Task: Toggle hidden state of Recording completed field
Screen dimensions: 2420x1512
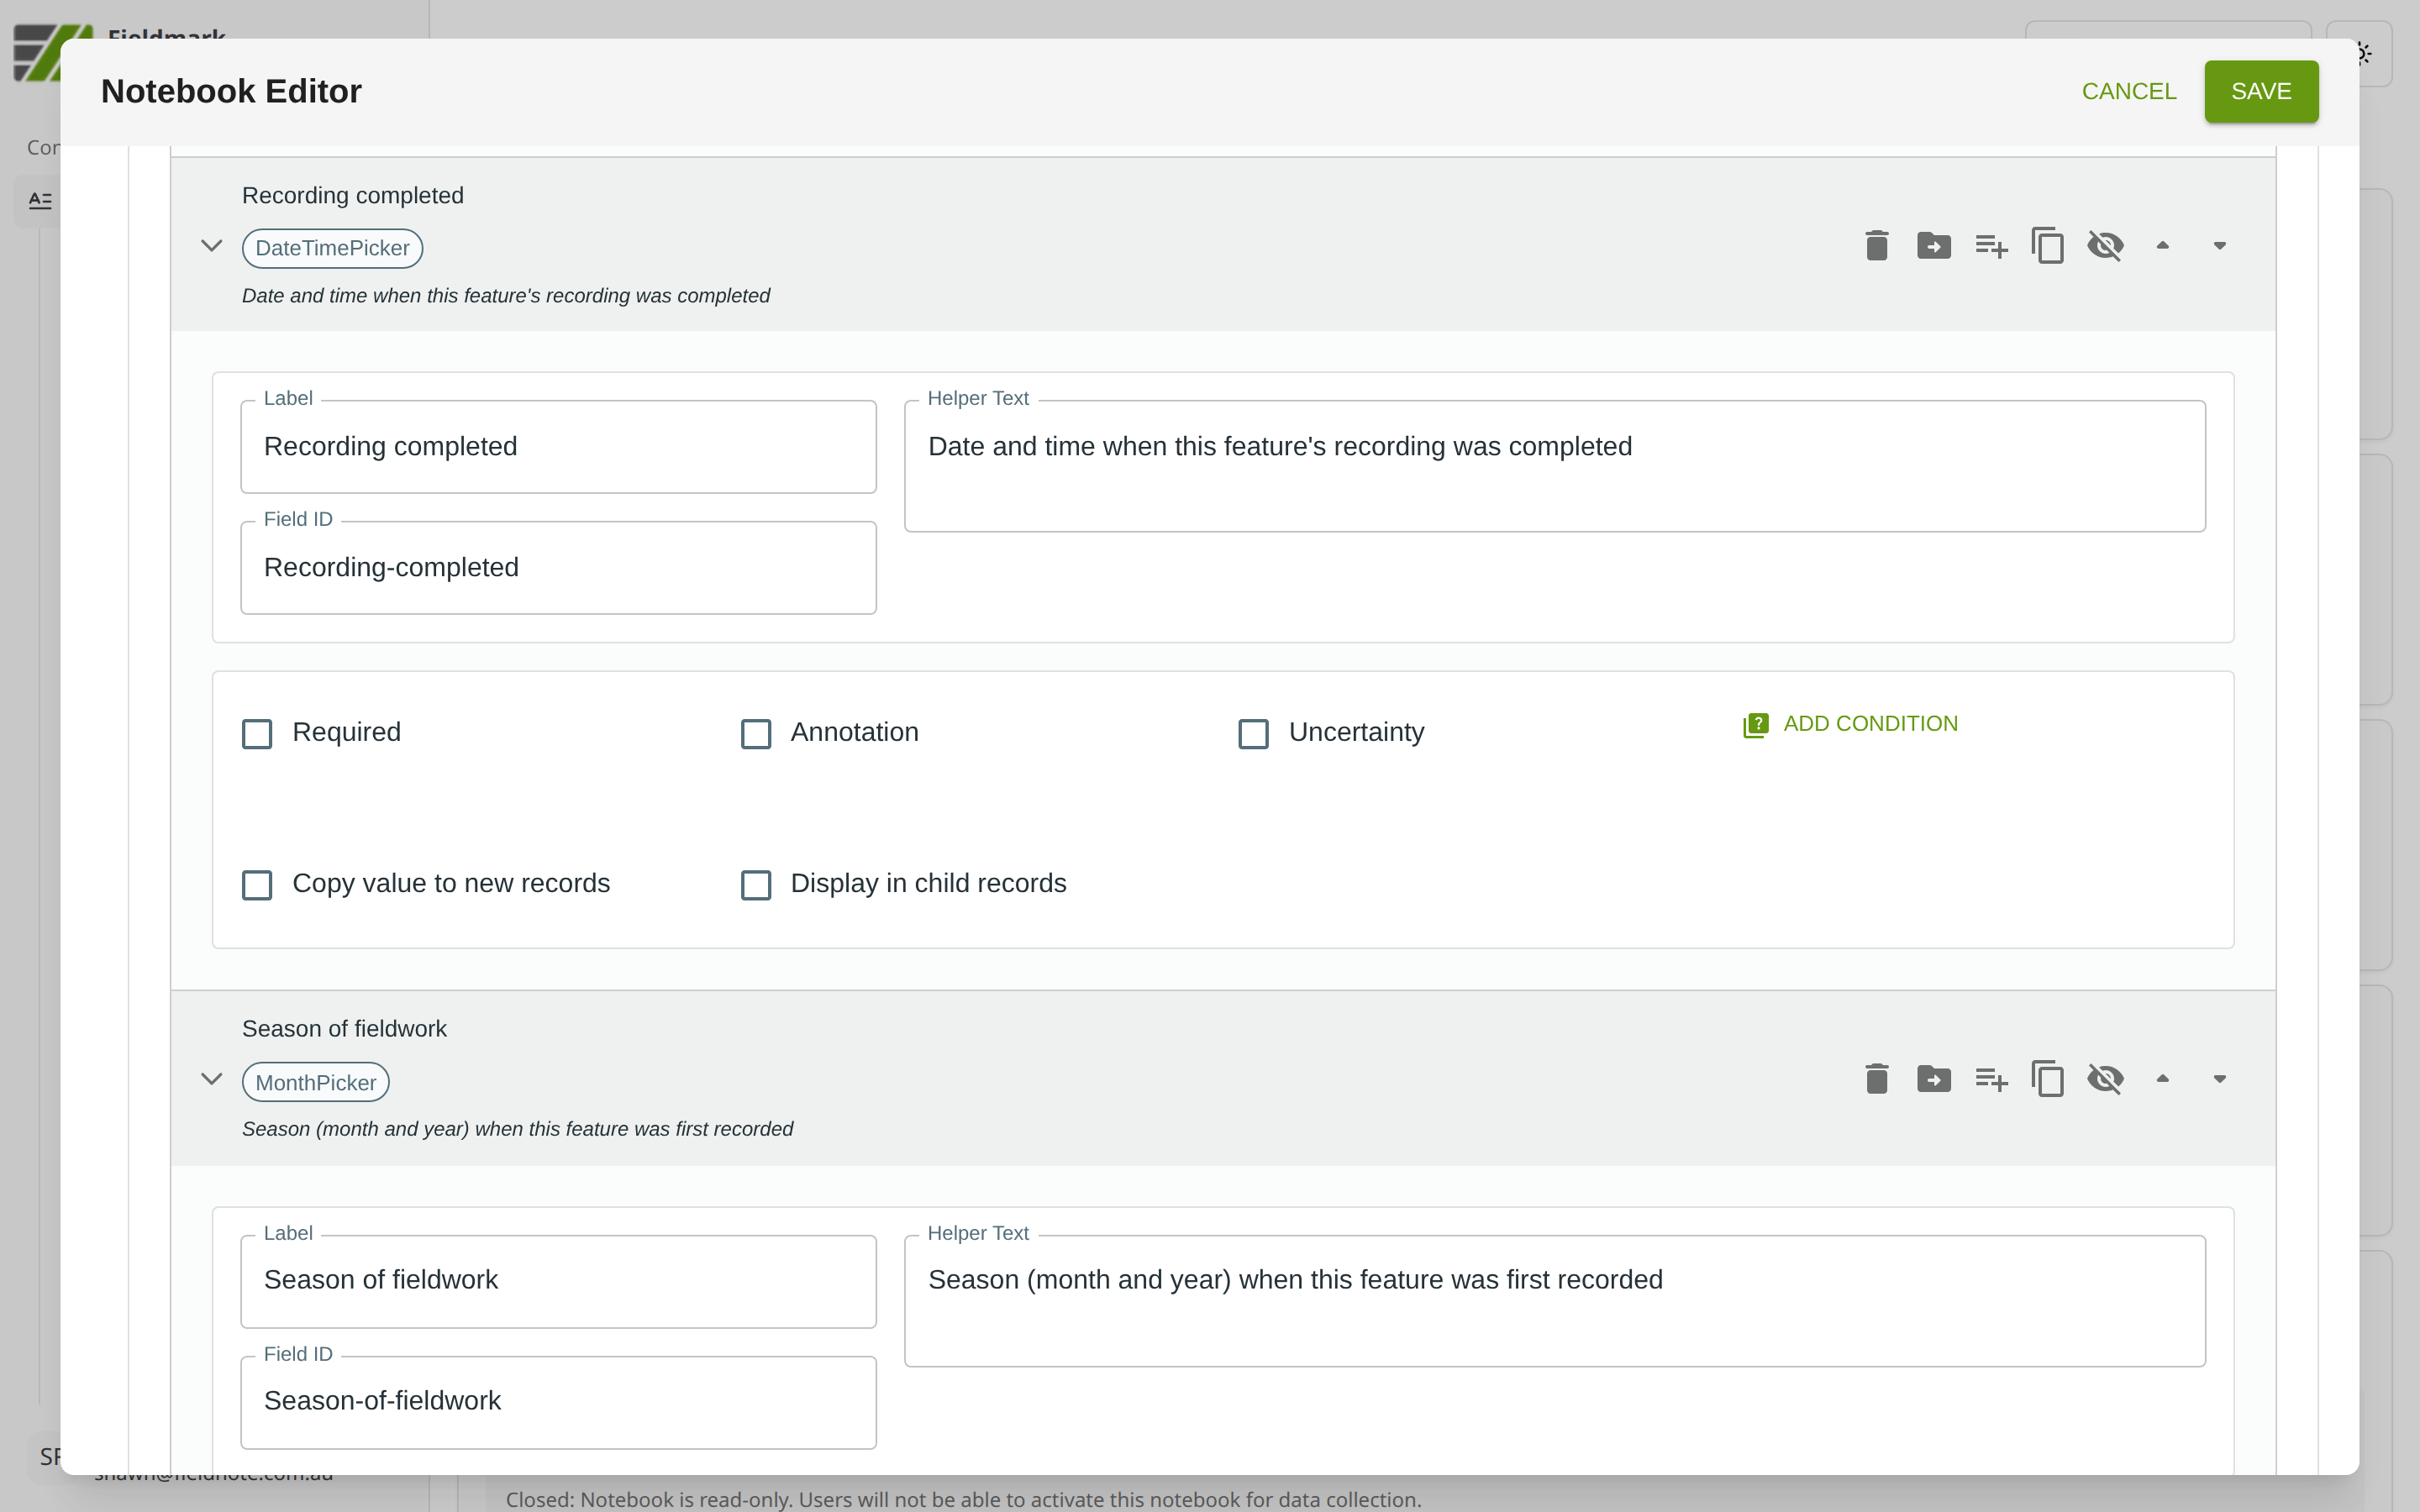Action: [x=2105, y=246]
